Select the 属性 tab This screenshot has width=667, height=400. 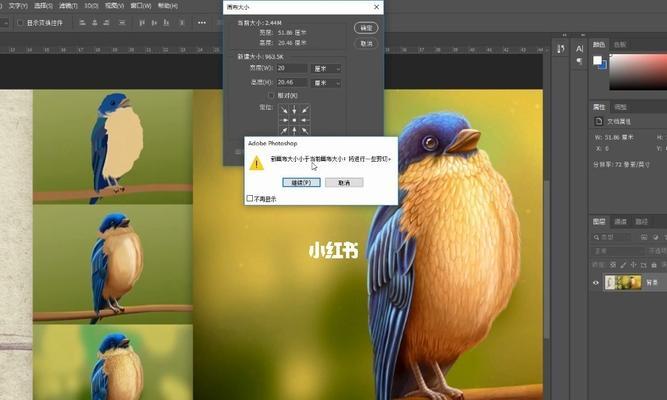599,107
